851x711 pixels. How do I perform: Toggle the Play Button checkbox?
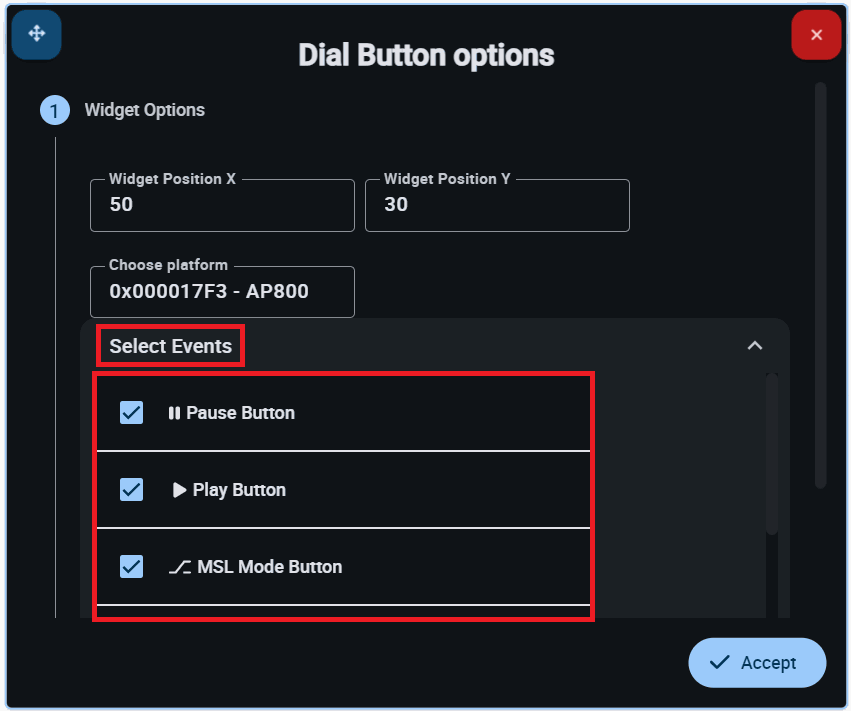pyautogui.click(x=131, y=489)
